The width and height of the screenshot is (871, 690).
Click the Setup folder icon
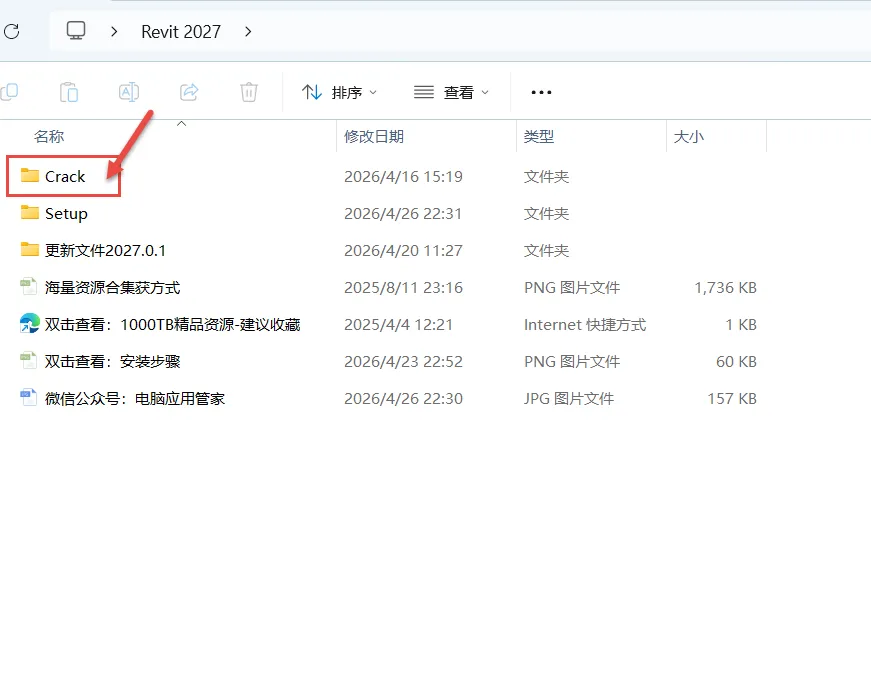point(29,212)
